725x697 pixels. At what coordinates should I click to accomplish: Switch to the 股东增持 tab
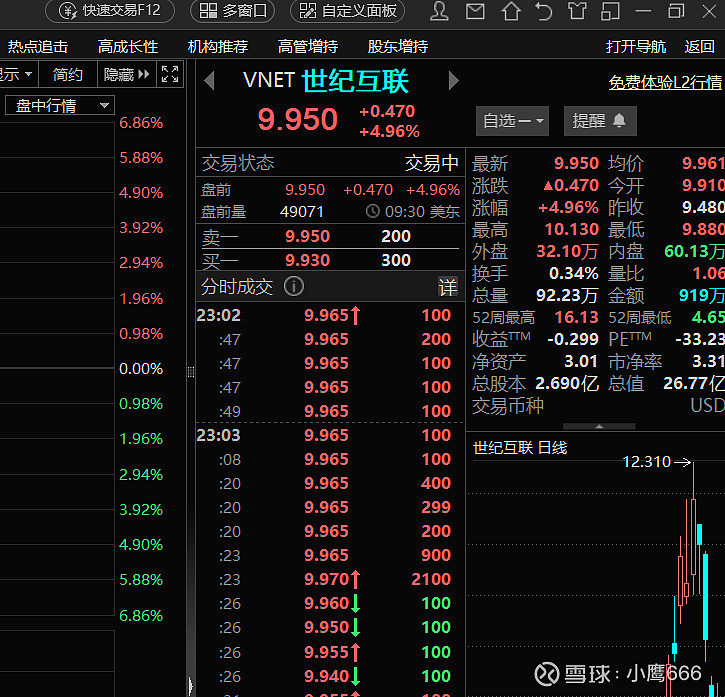tap(398, 46)
